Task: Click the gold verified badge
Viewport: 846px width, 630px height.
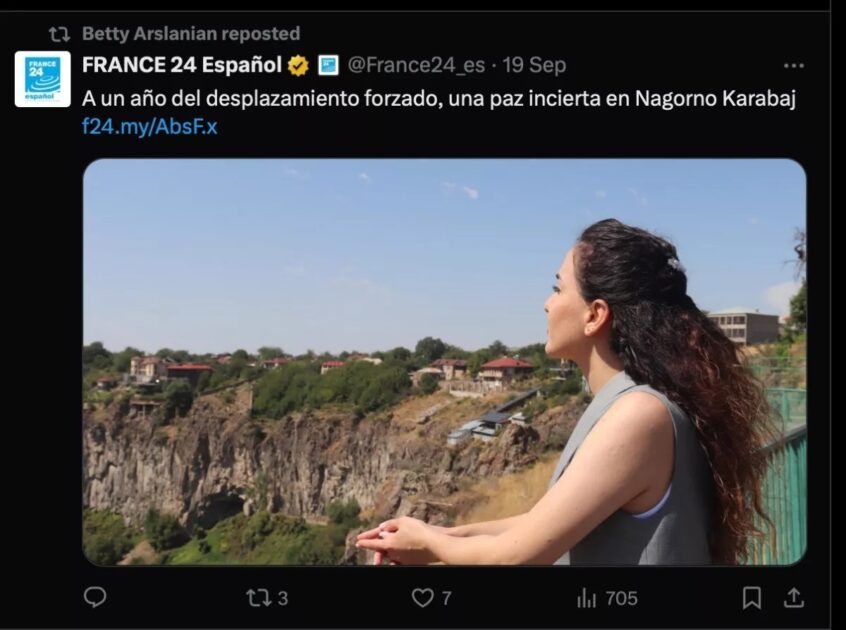Action: [298, 66]
